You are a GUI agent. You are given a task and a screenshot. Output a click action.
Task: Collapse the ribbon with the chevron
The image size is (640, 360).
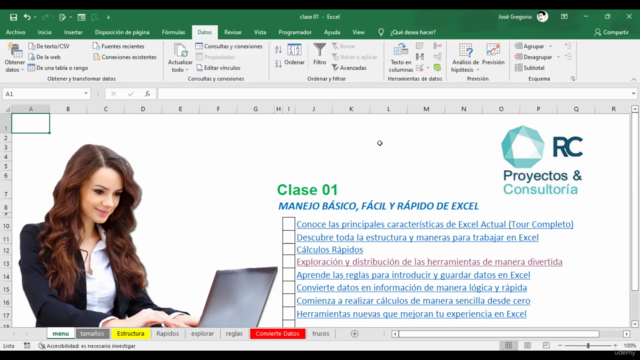[x=633, y=79]
